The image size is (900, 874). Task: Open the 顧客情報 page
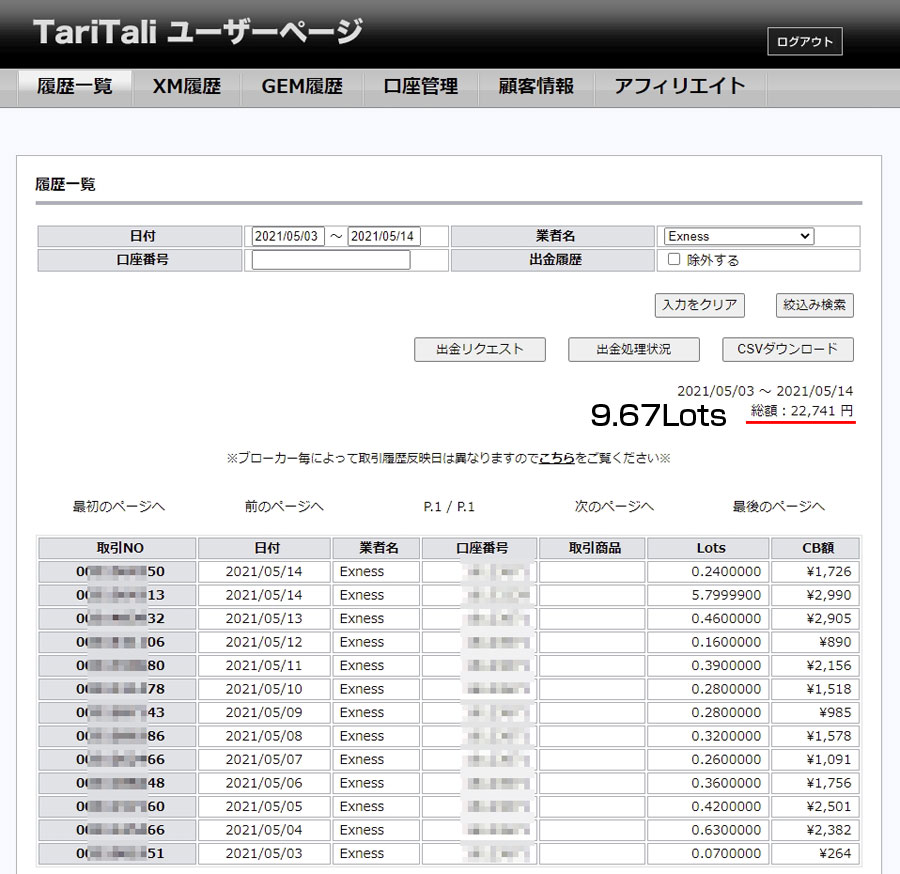coord(536,87)
